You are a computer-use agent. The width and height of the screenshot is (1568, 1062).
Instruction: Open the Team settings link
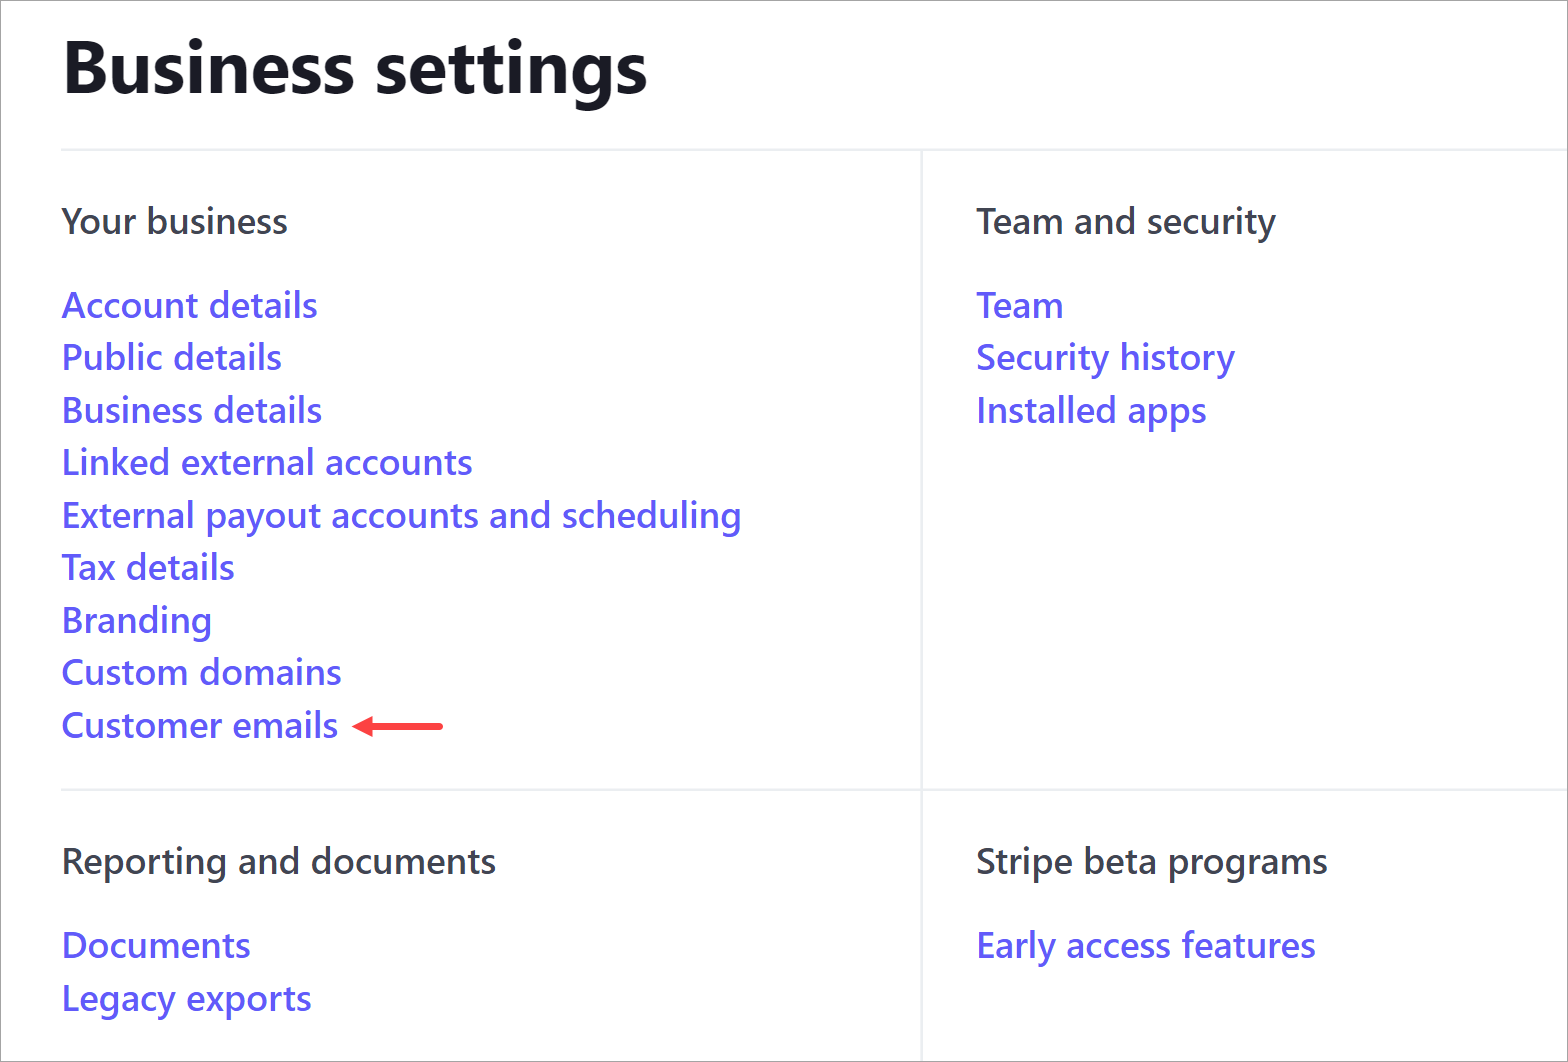1020,305
